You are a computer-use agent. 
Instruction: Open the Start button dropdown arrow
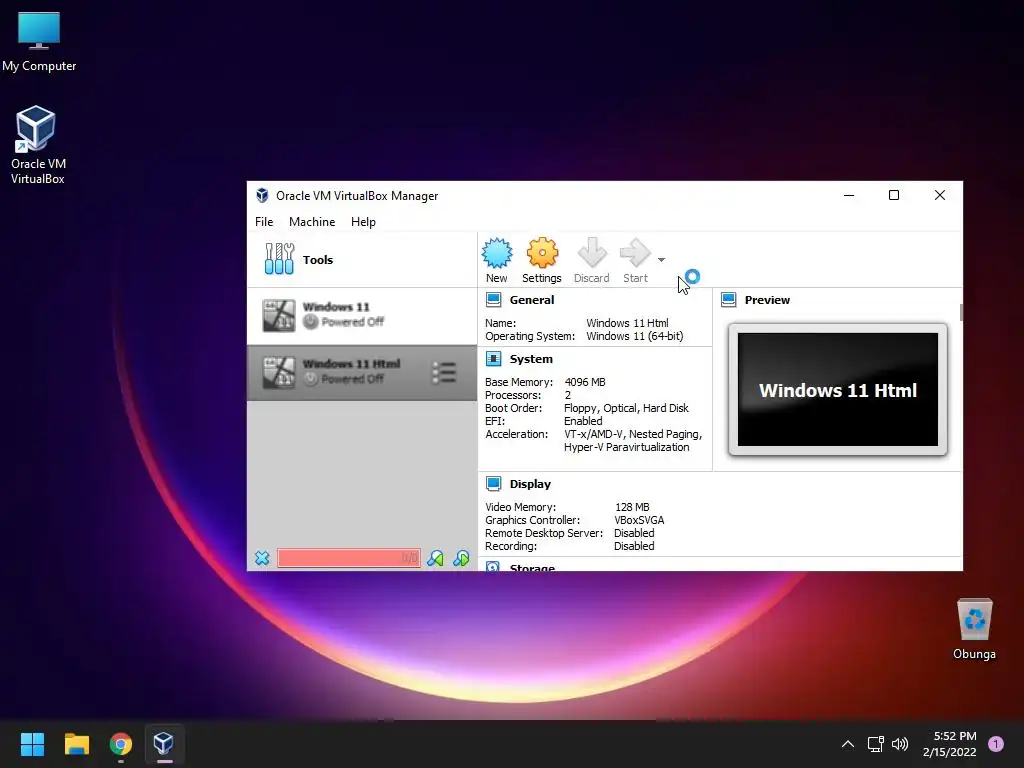[662, 260]
